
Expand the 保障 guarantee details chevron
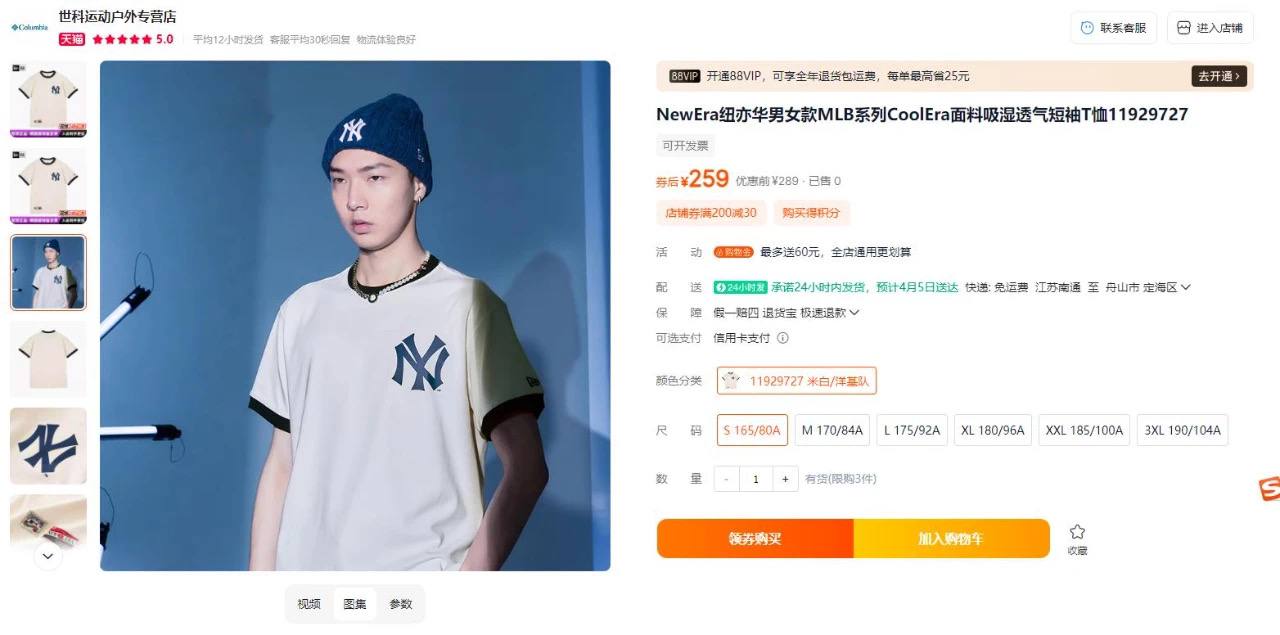click(x=854, y=313)
